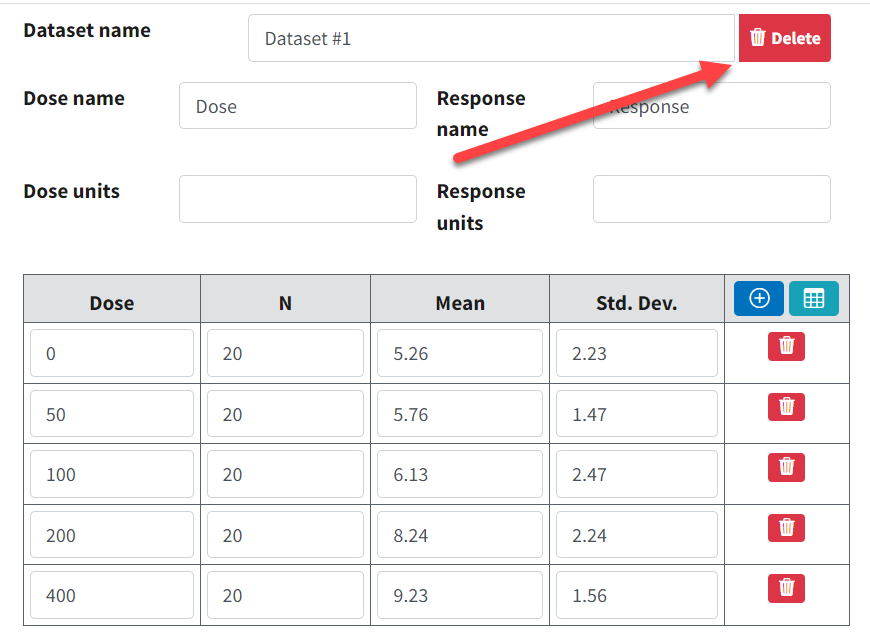The height and width of the screenshot is (639, 870).
Task: Click the Dose name label
Action: [74, 98]
